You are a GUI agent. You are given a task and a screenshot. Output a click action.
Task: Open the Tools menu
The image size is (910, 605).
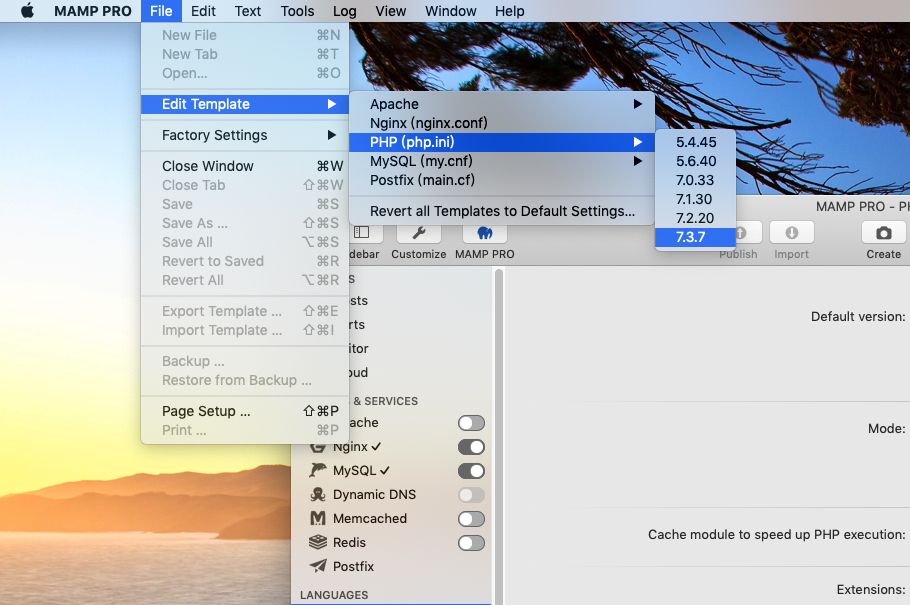tap(297, 11)
